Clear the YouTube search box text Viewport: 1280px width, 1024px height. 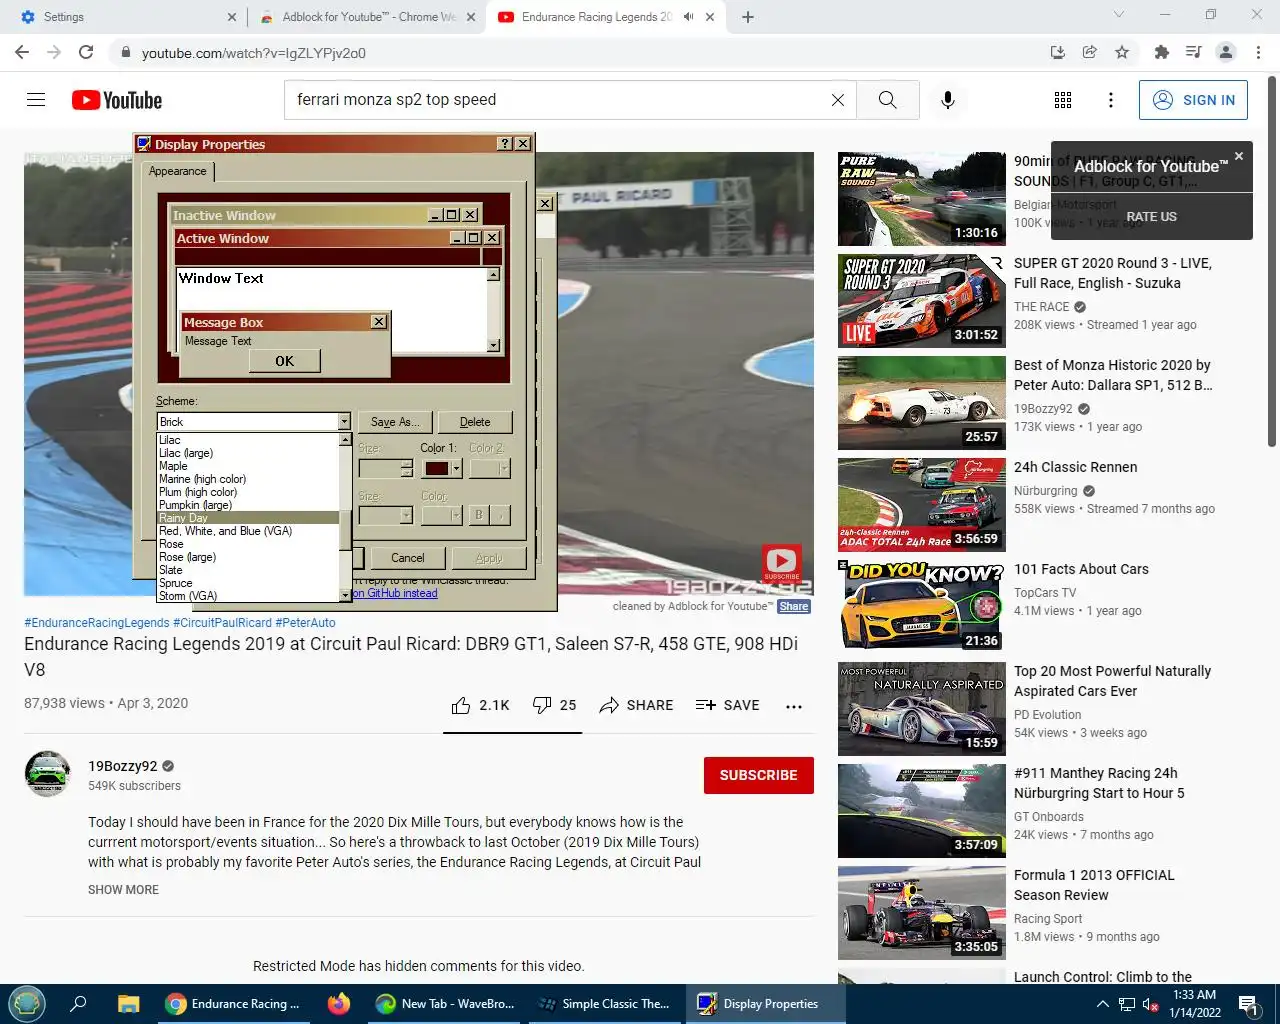838,100
